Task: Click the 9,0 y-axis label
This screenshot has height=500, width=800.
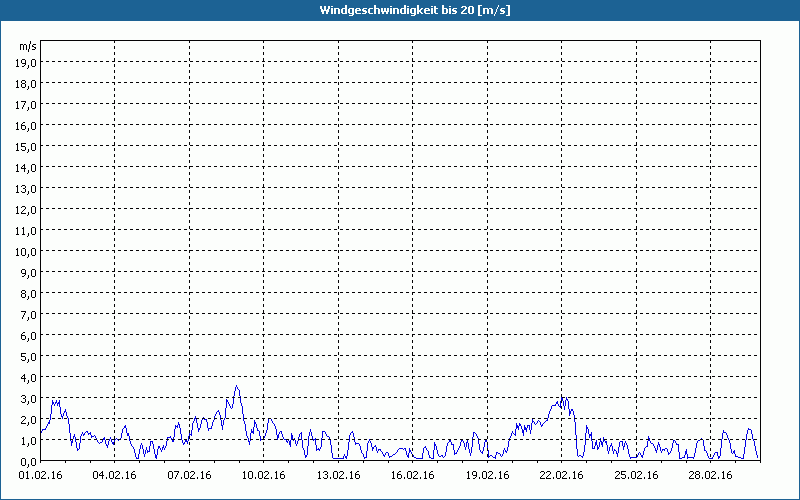Action: 28,273
